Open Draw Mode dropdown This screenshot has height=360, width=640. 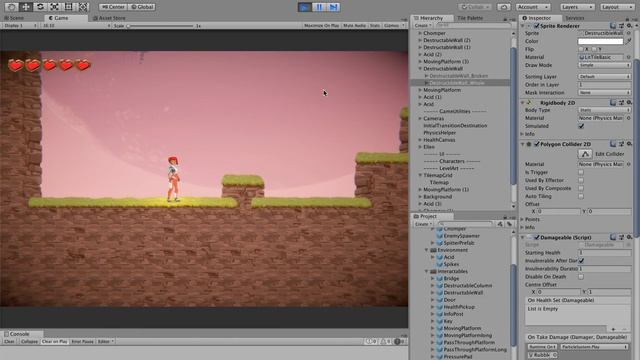604,65
